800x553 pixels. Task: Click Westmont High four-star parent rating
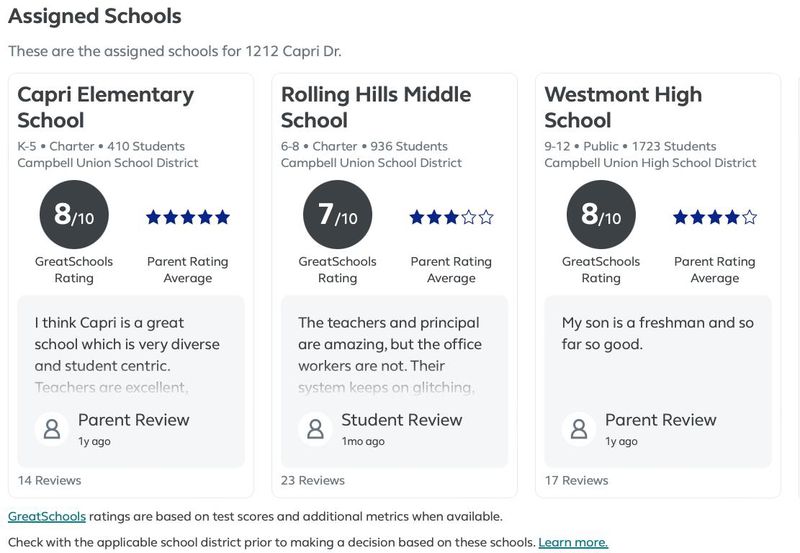click(715, 217)
